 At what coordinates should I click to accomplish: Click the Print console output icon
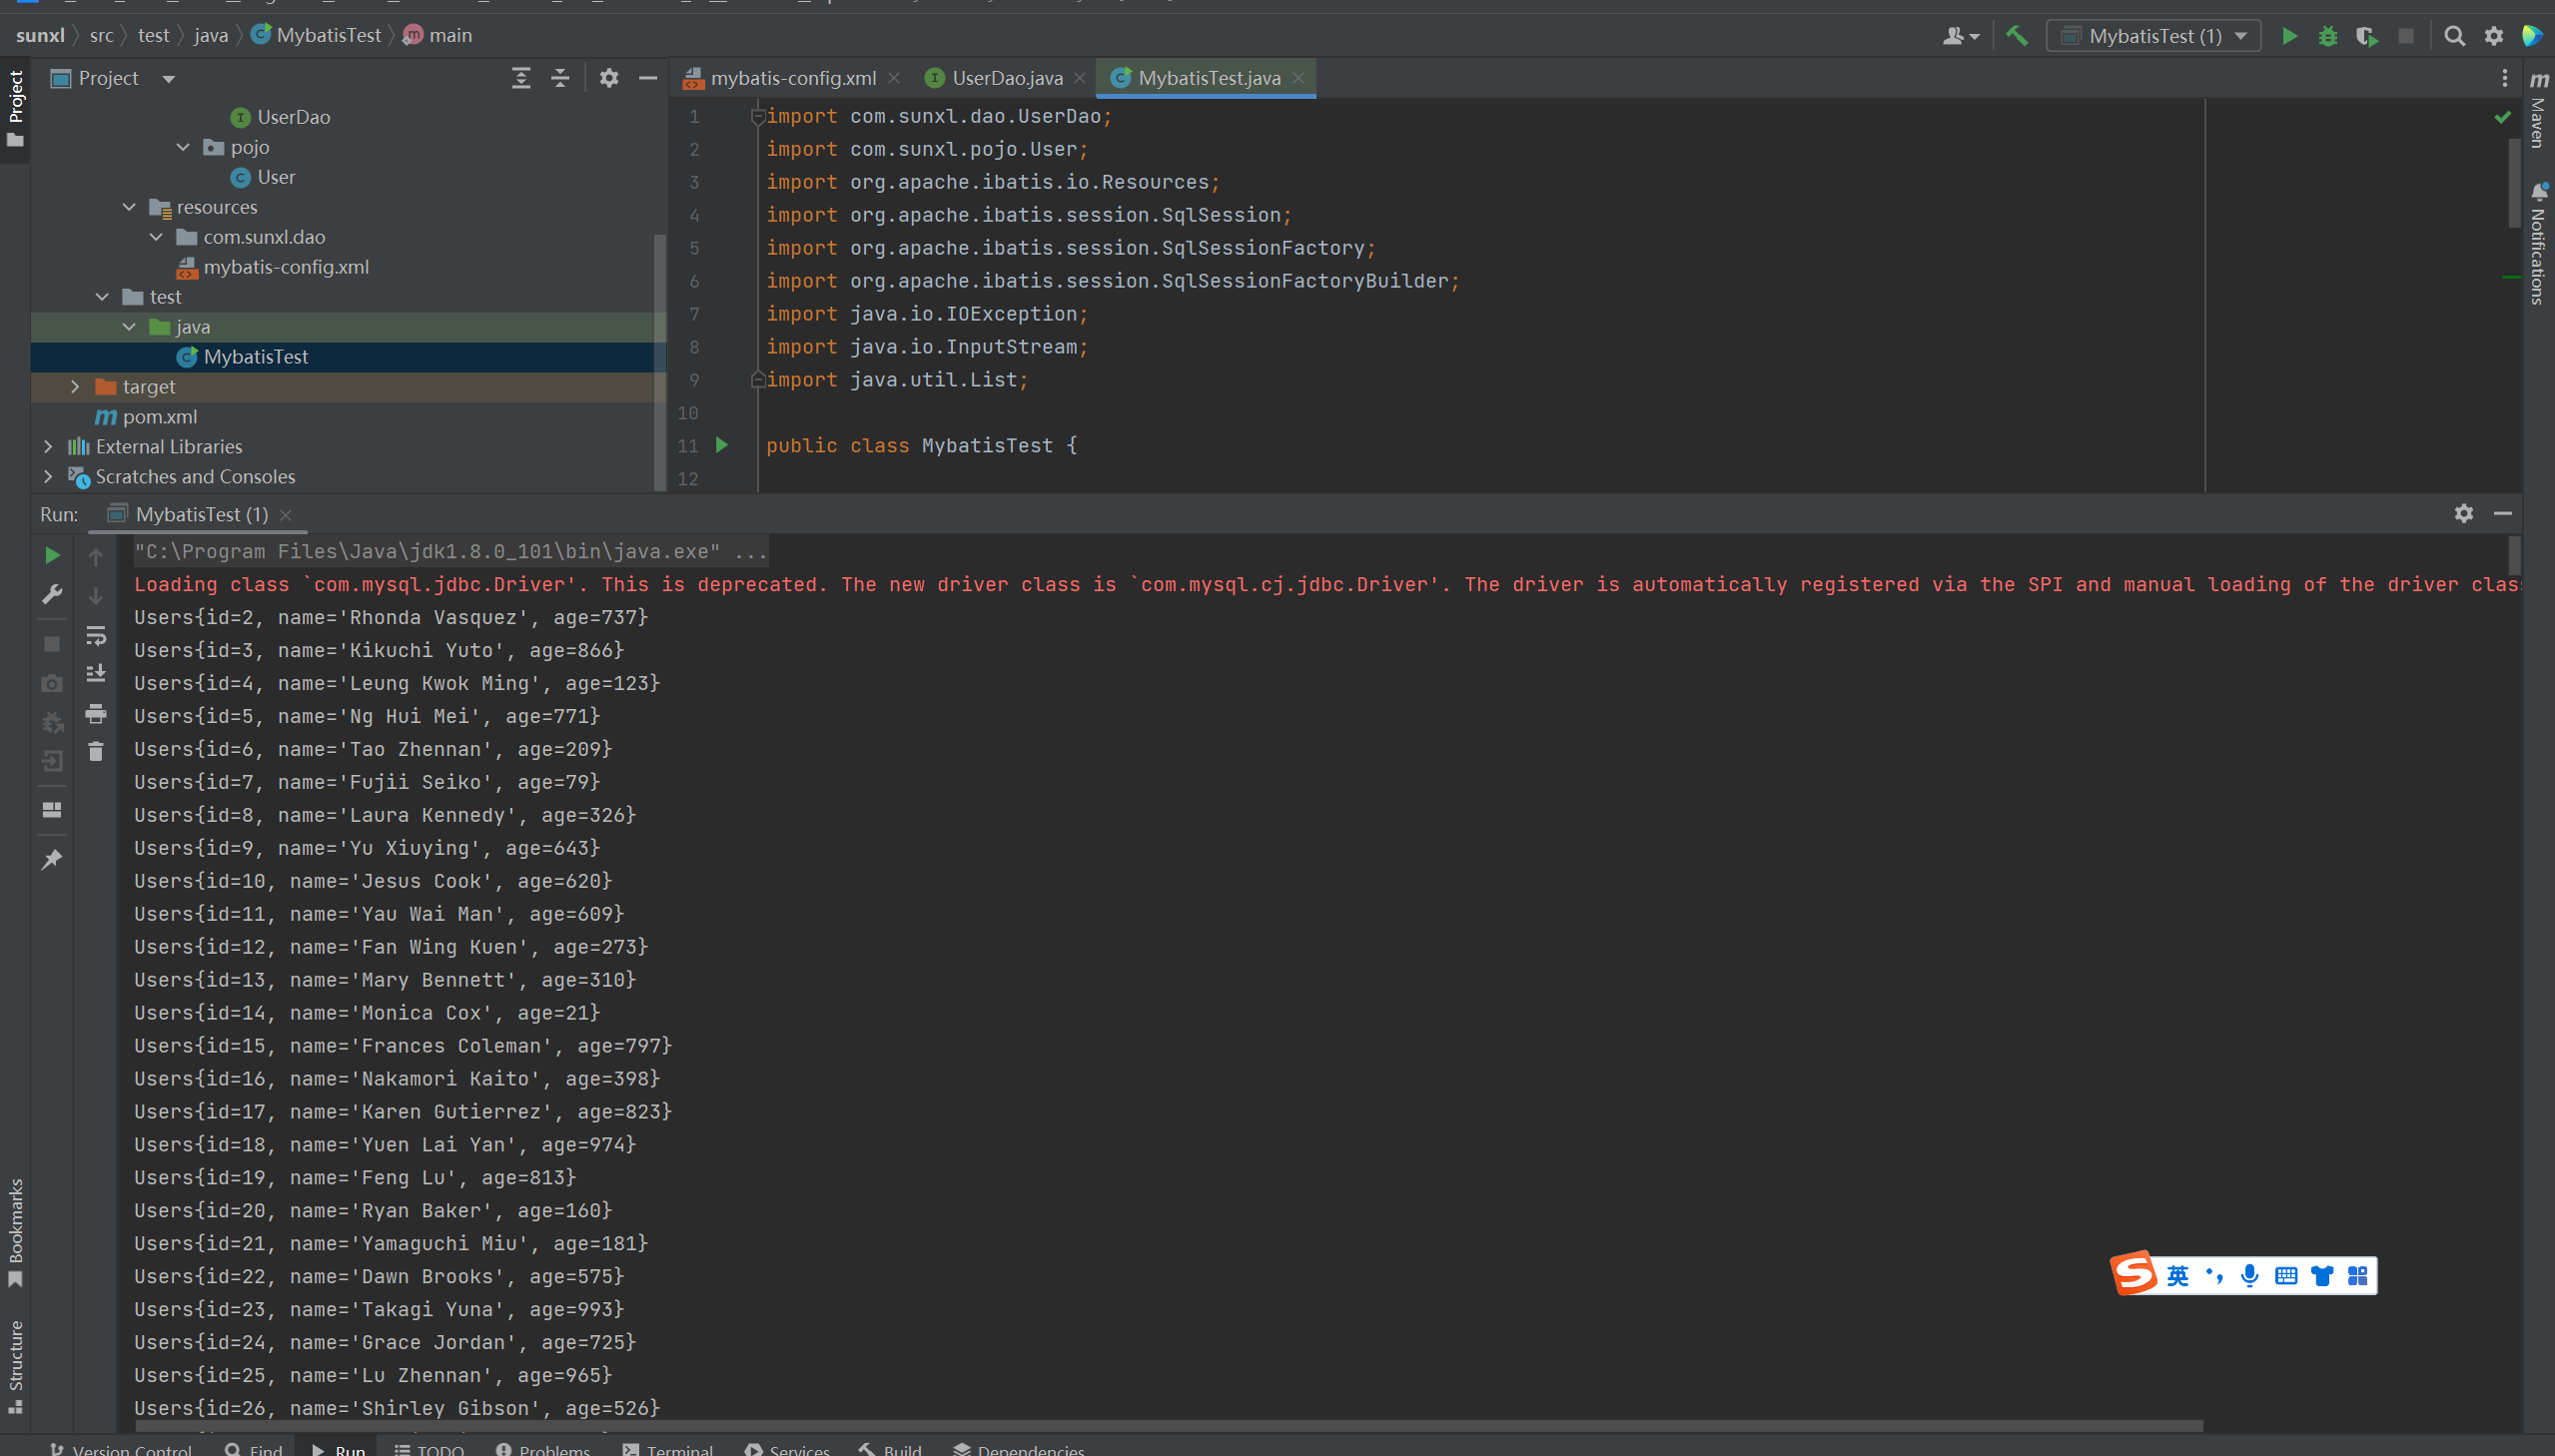pyautogui.click(x=96, y=713)
